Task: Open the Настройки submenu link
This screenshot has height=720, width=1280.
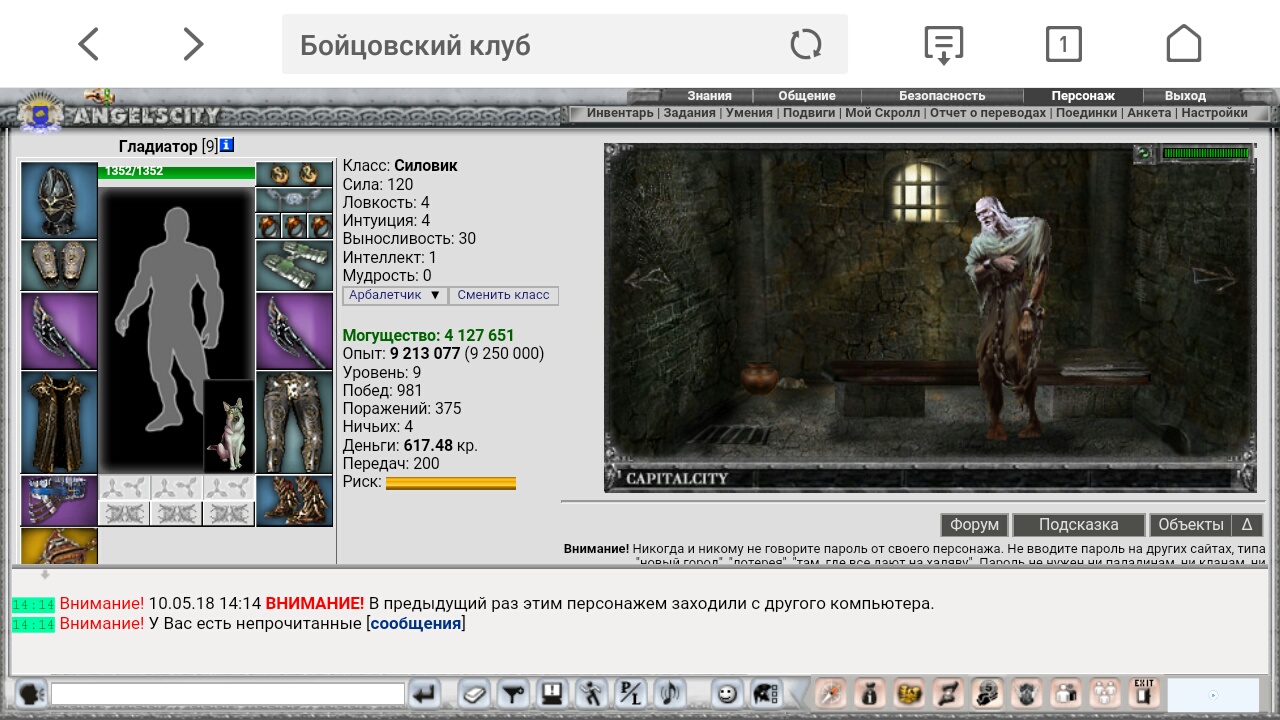Action: click(x=1214, y=113)
